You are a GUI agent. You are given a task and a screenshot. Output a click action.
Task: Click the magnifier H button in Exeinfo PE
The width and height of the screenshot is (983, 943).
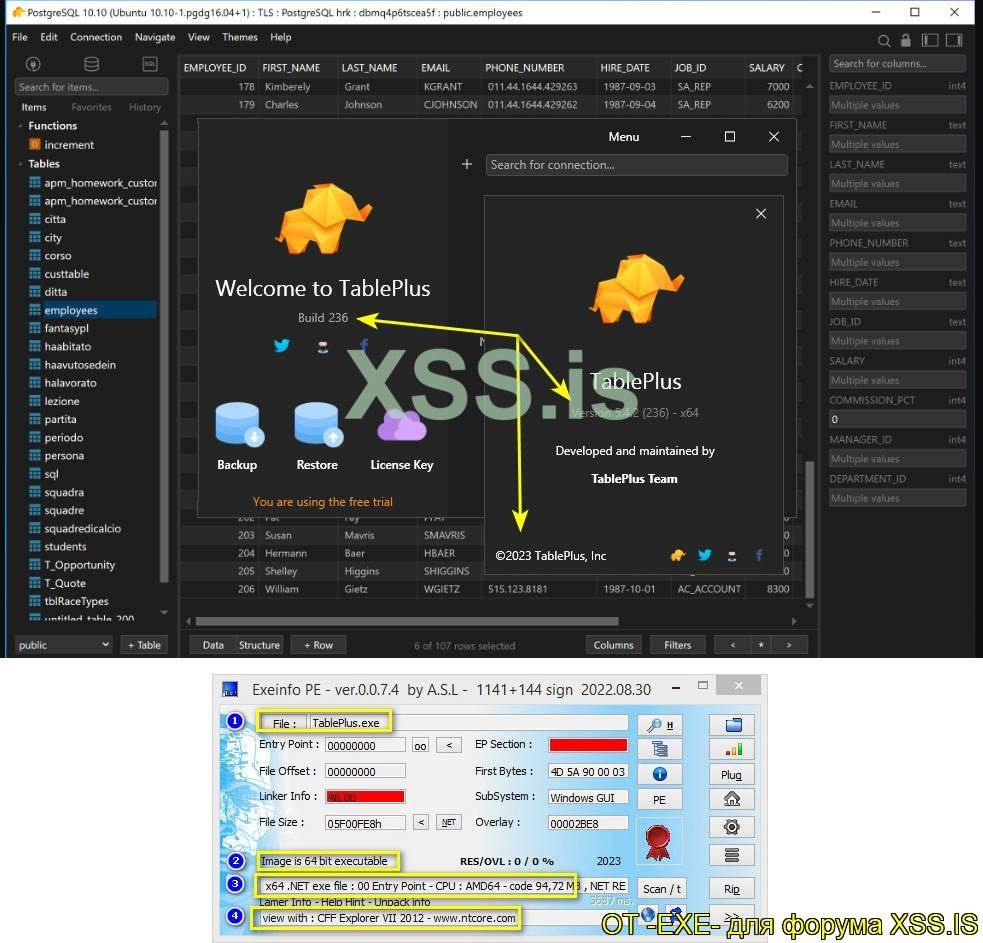(x=660, y=725)
